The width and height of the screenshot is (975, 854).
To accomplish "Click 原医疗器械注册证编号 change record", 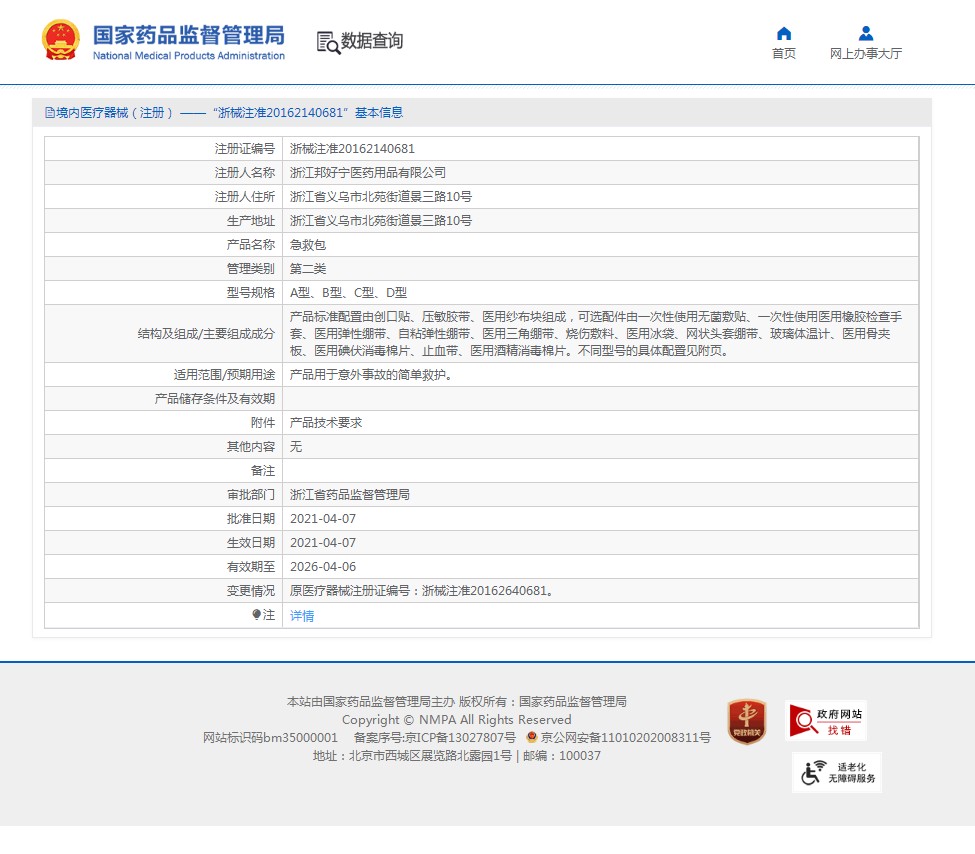I will coord(422,591).
